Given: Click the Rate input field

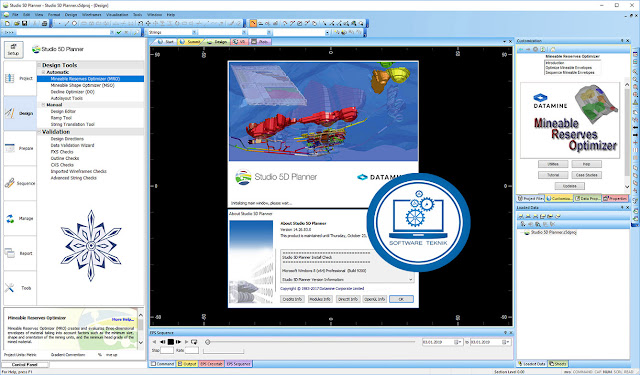Looking at the screenshot, I should pyautogui.click(x=191, y=351).
